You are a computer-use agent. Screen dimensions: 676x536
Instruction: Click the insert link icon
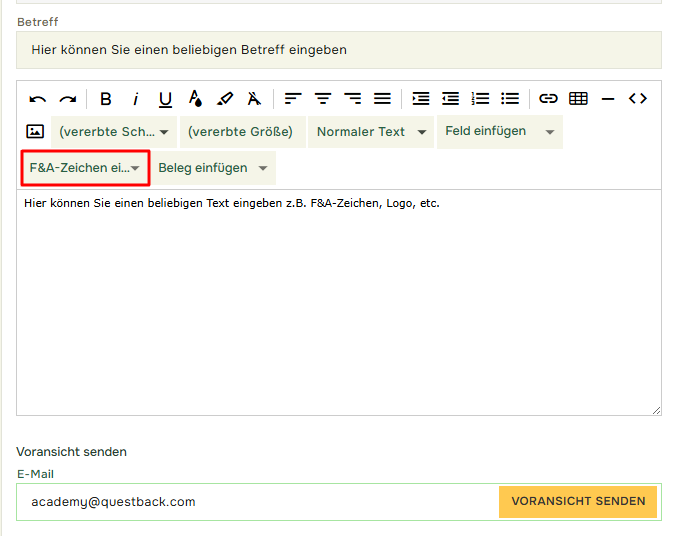(x=548, y=99)
